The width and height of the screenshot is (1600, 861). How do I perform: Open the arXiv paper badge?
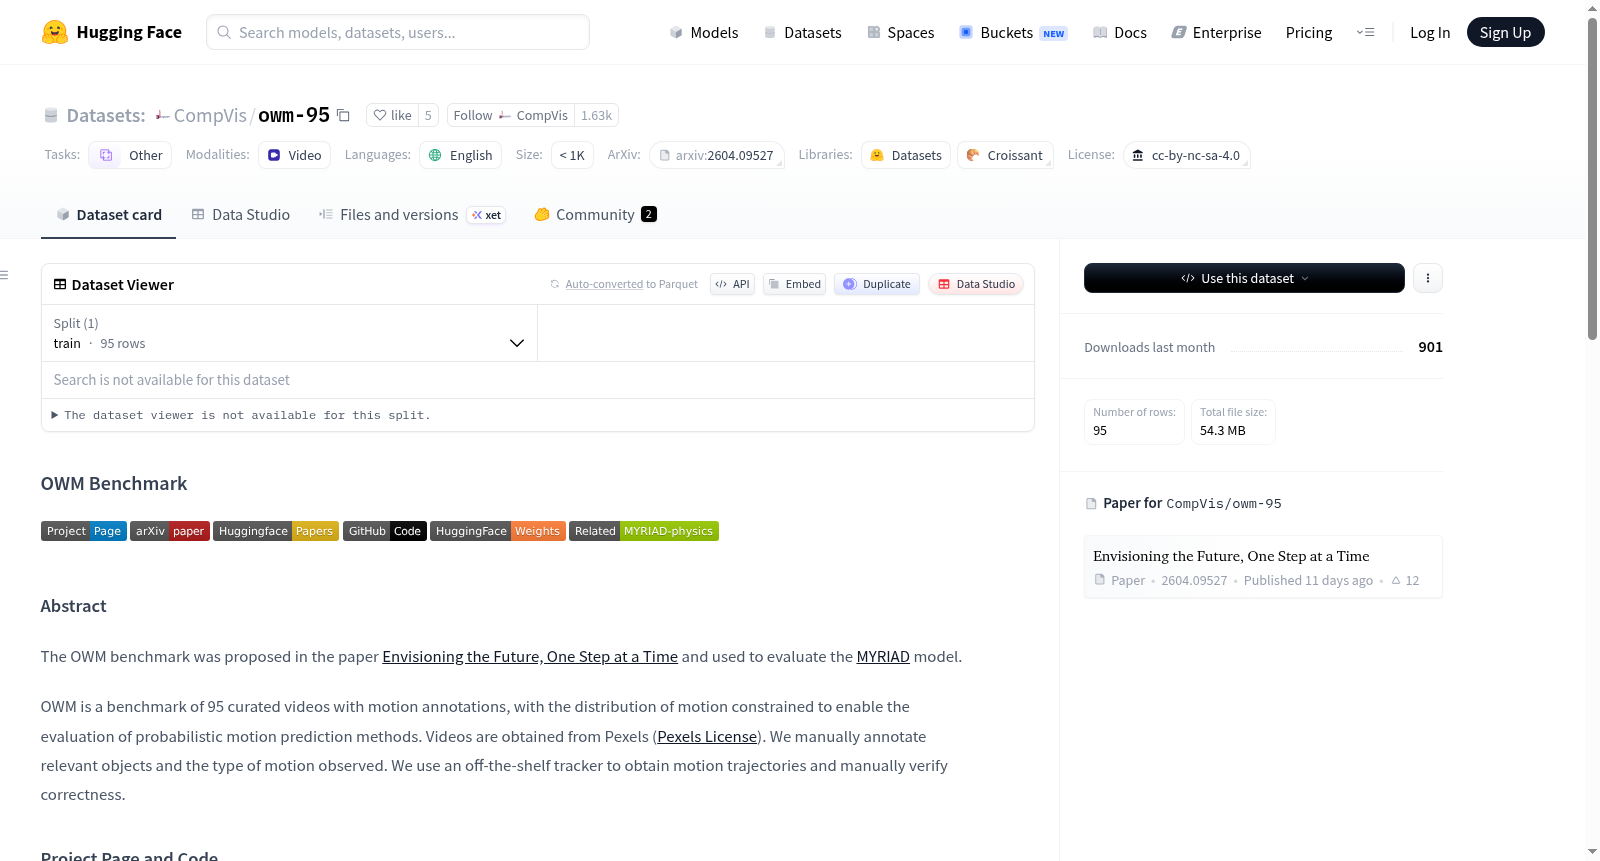point(170,531)
